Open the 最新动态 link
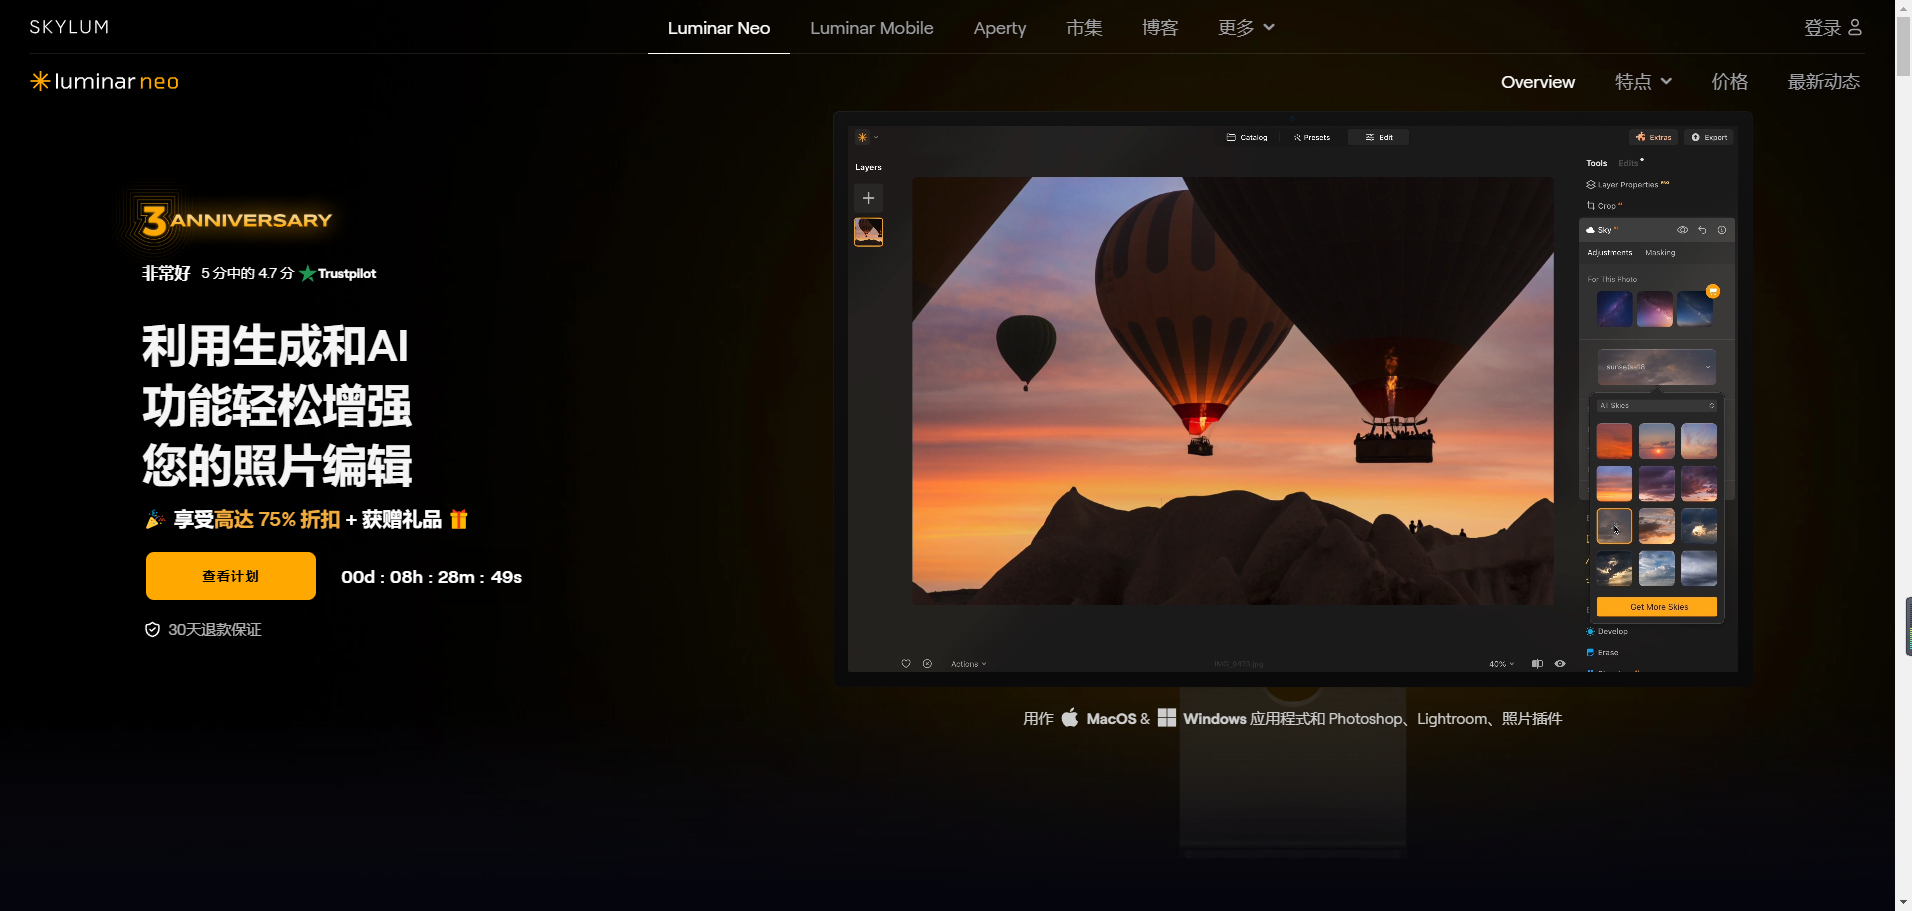This screenshot has height=911, width=1912. [x=1824, y=82]
